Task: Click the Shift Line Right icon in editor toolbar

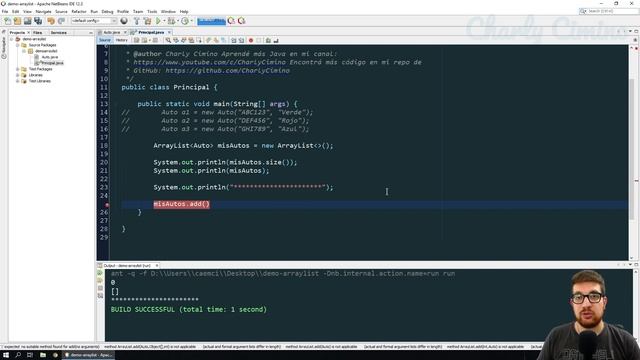Action: click(x=242, y=40)
